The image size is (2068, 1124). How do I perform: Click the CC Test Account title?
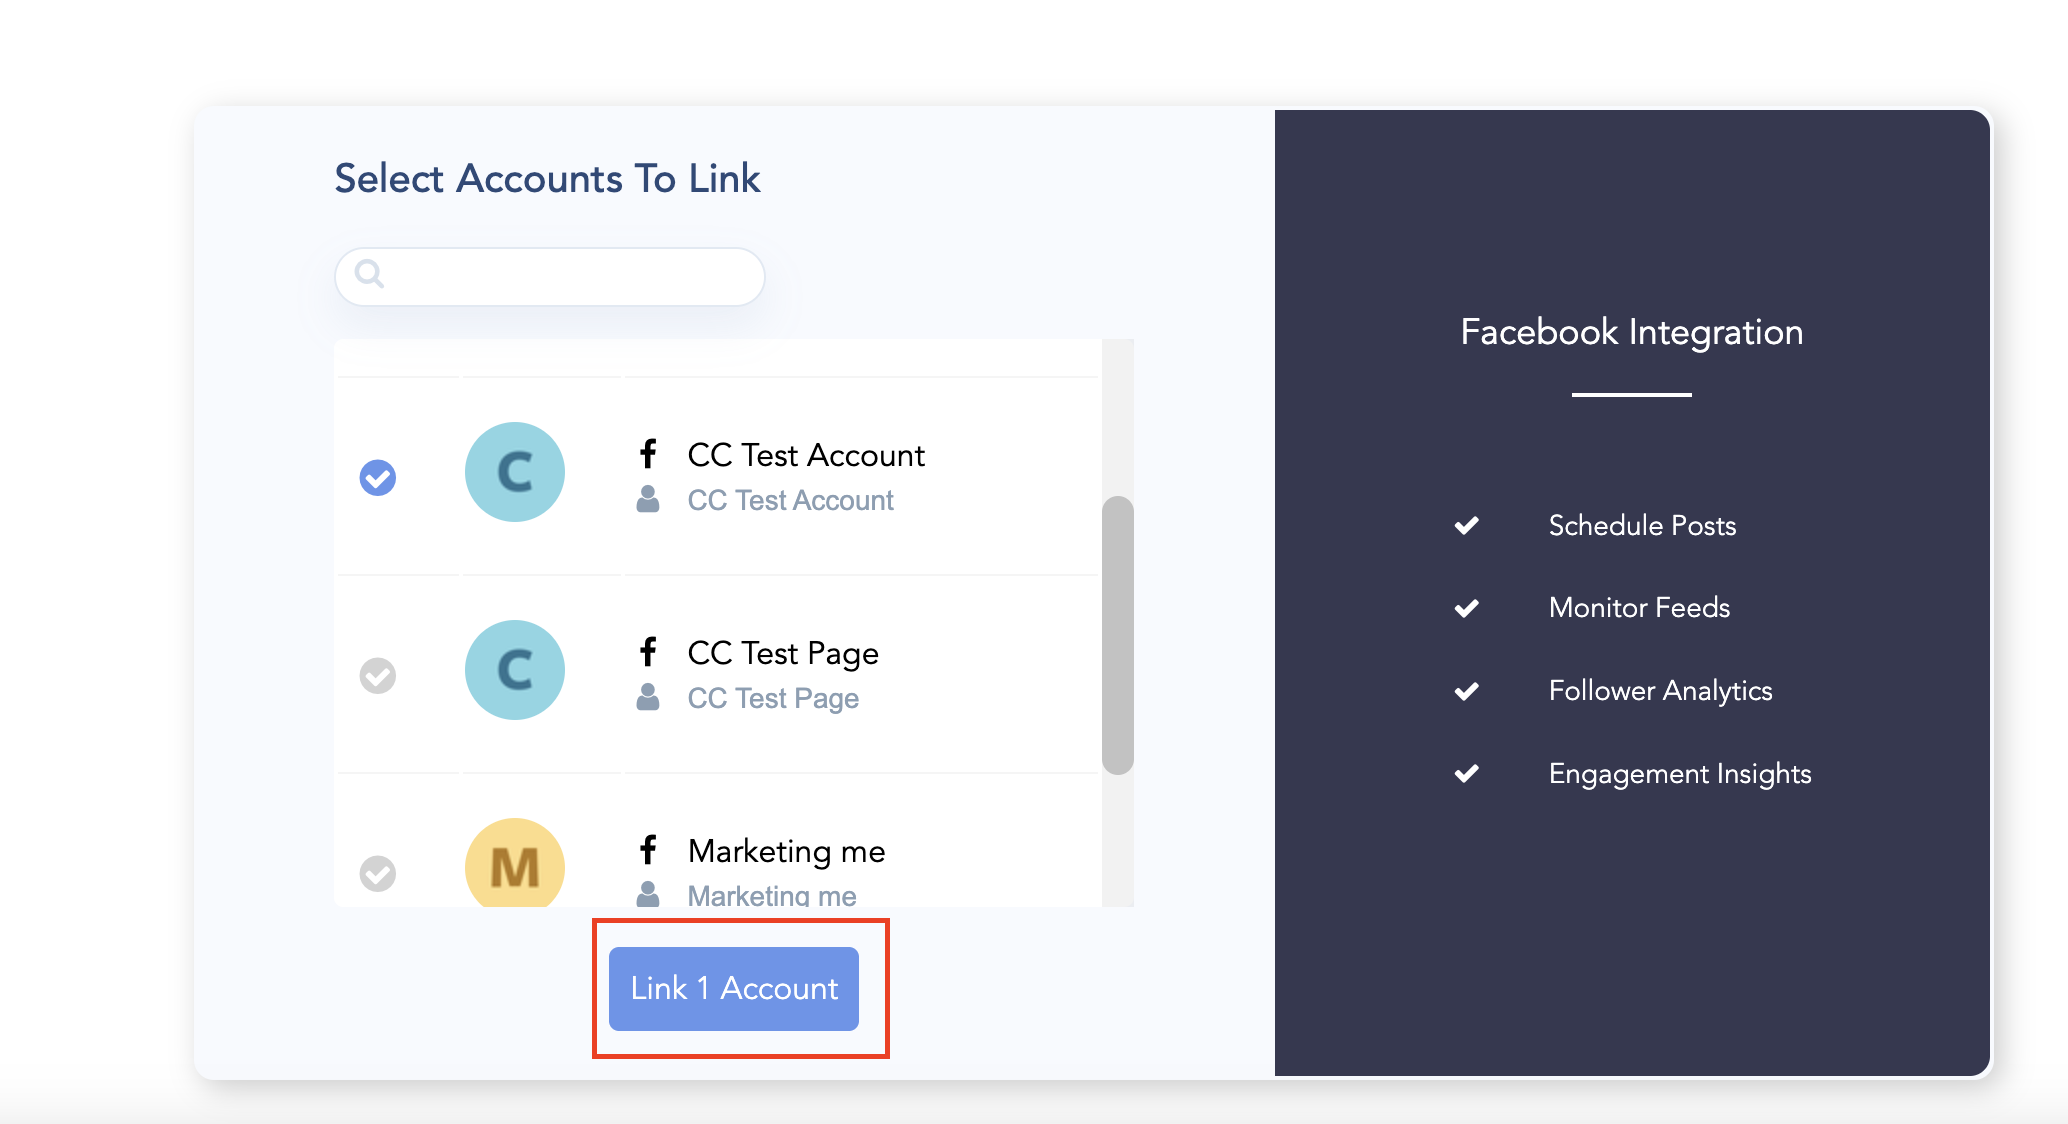[x=806, y=455]
